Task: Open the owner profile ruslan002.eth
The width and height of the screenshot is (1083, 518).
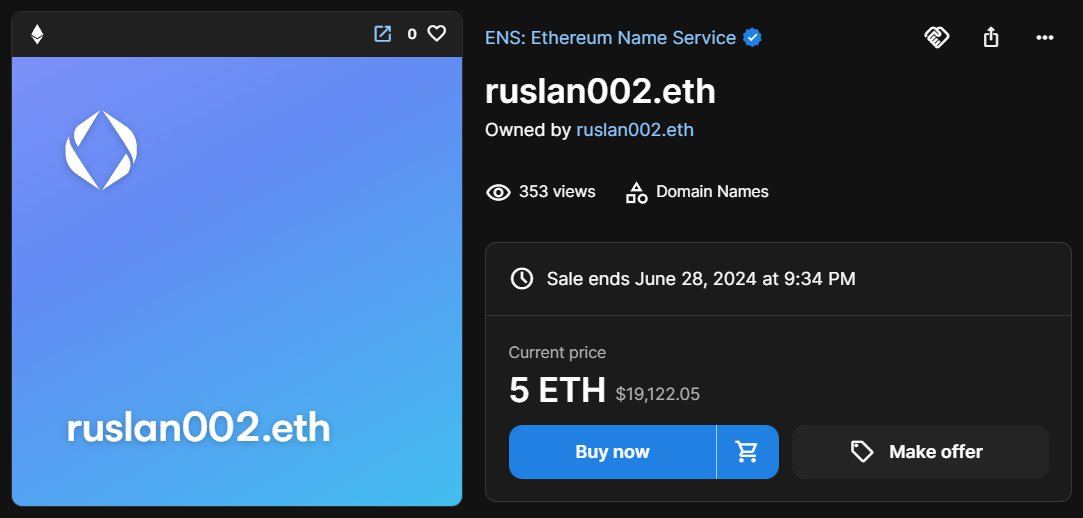Action: [635, 130]
